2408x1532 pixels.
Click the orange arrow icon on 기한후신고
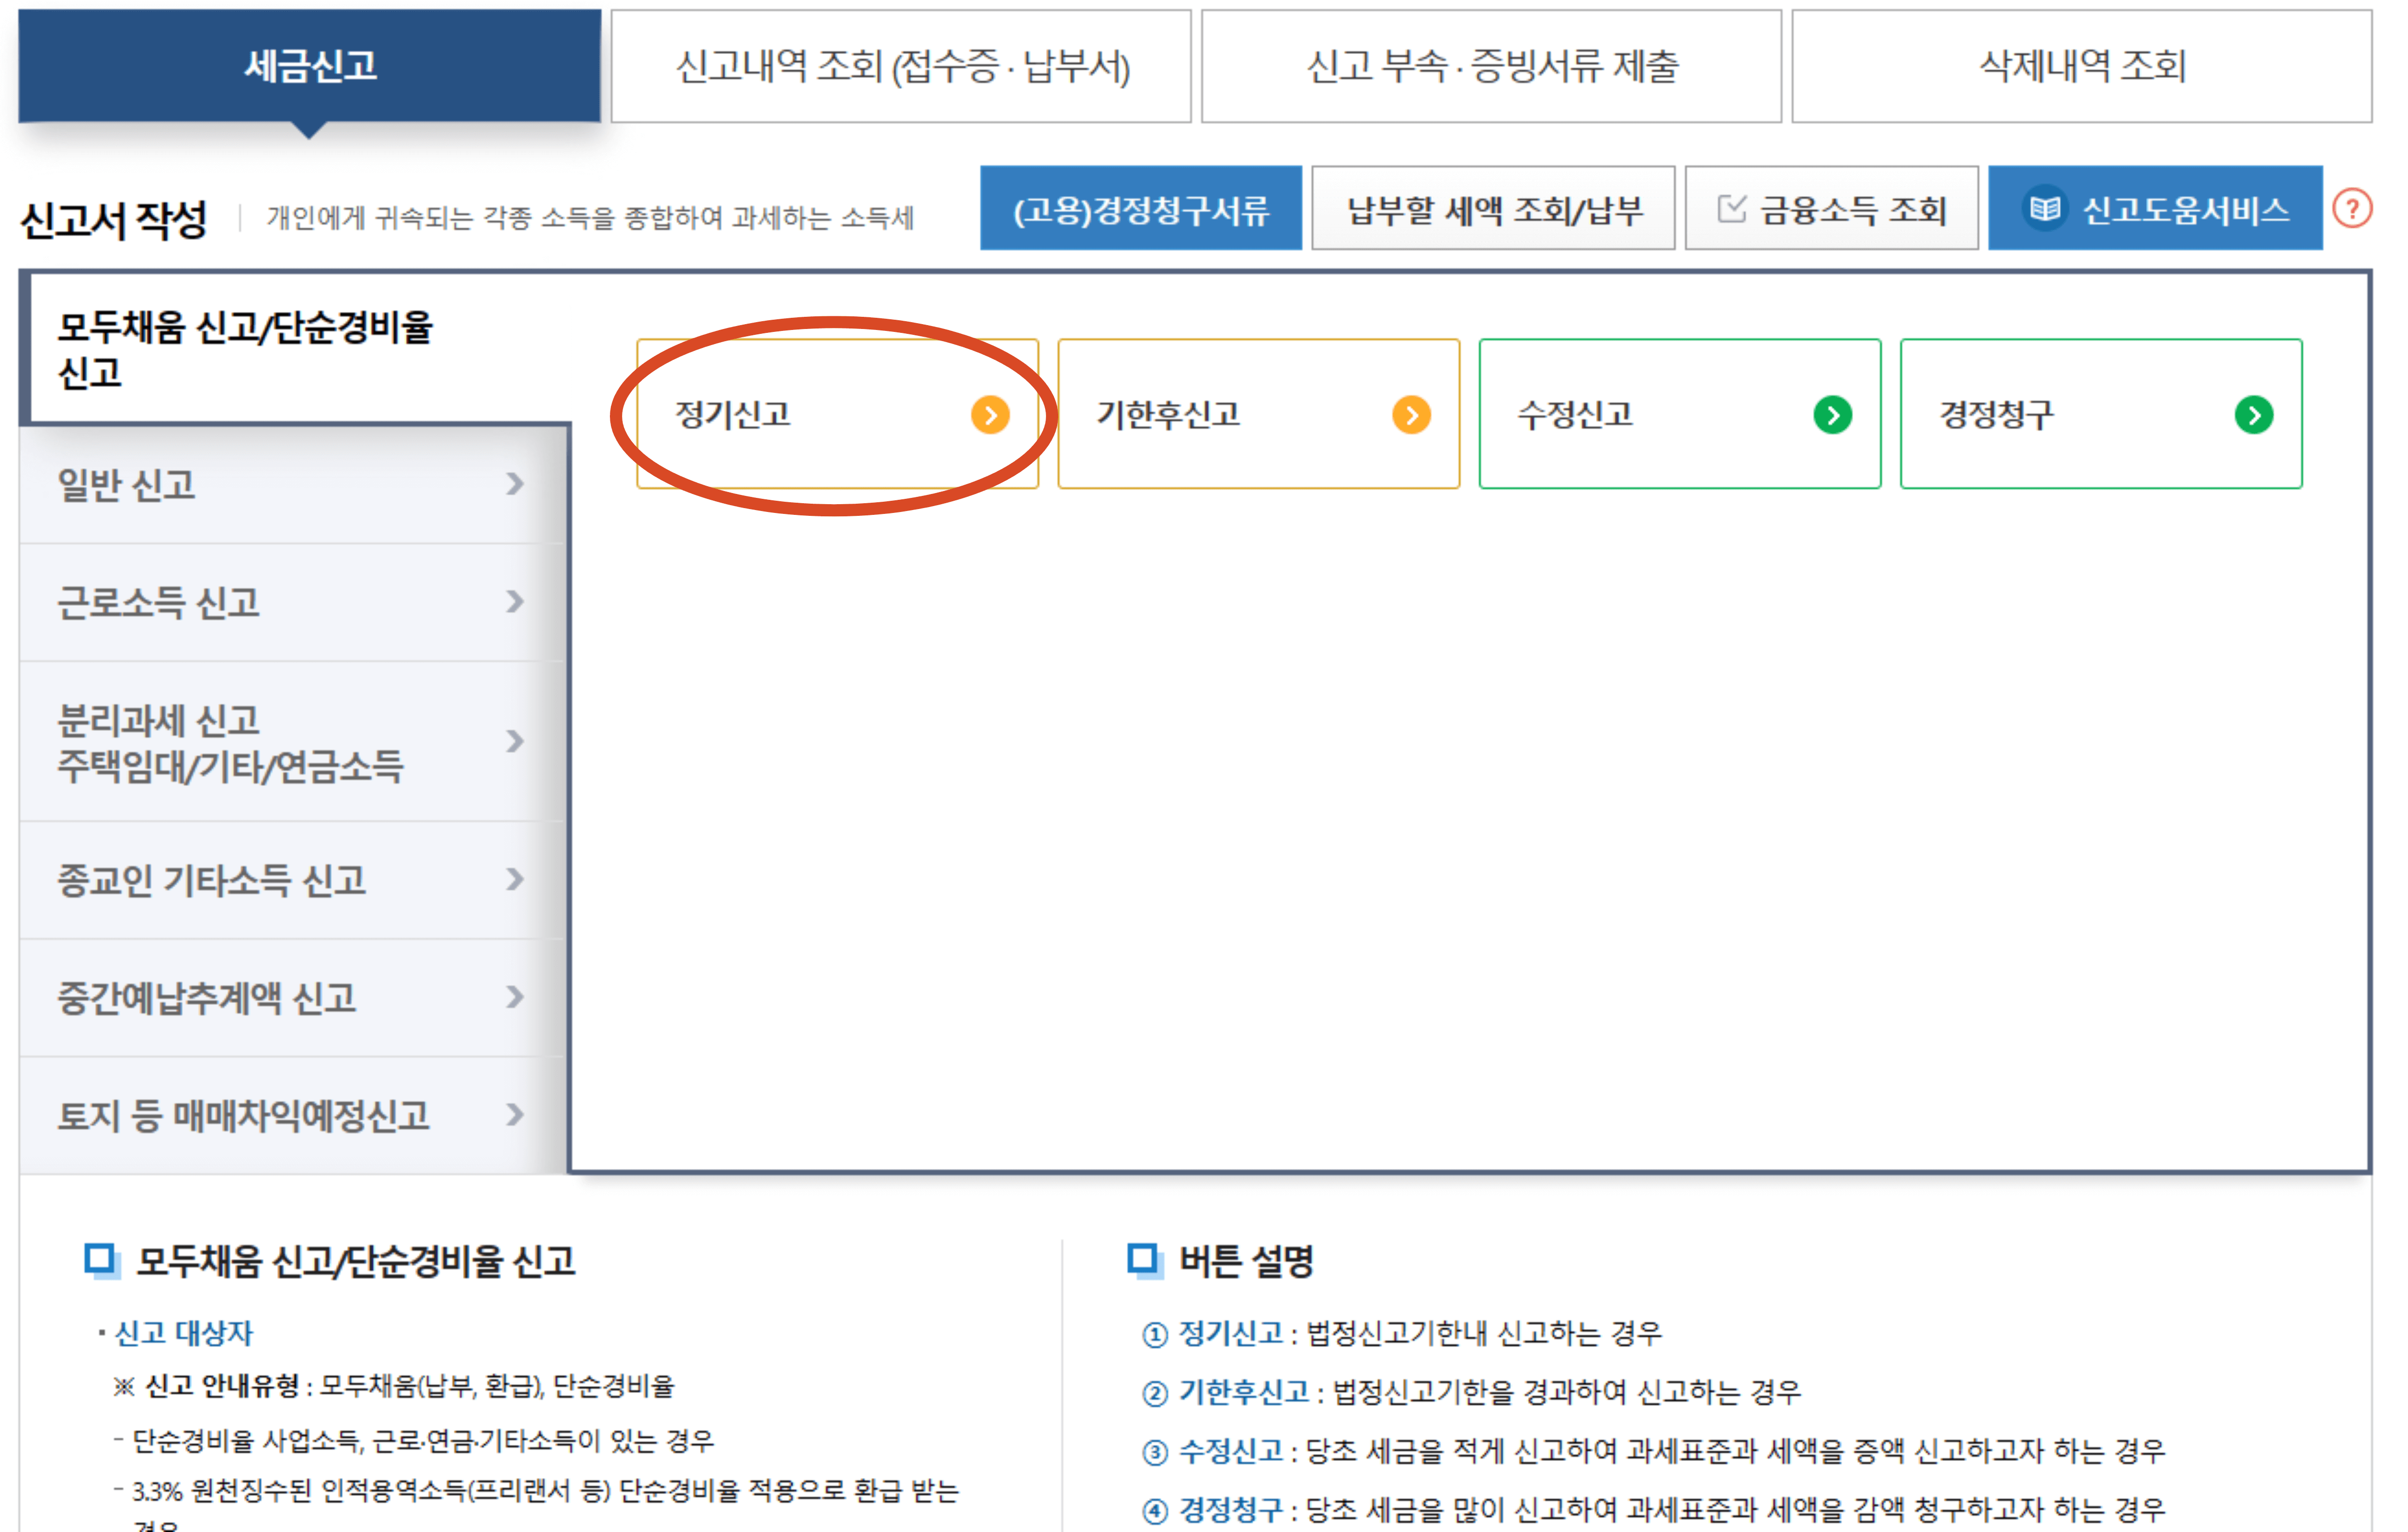click(1411, 415)
